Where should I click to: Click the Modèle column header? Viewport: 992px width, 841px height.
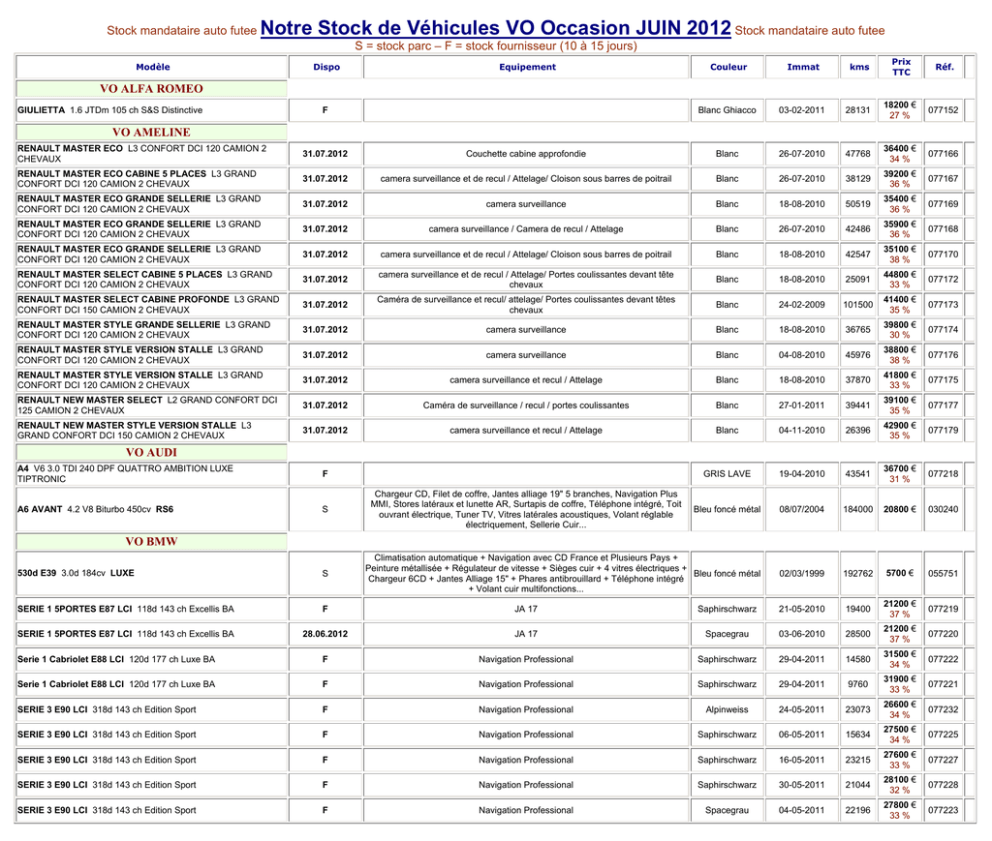[153, 67]
